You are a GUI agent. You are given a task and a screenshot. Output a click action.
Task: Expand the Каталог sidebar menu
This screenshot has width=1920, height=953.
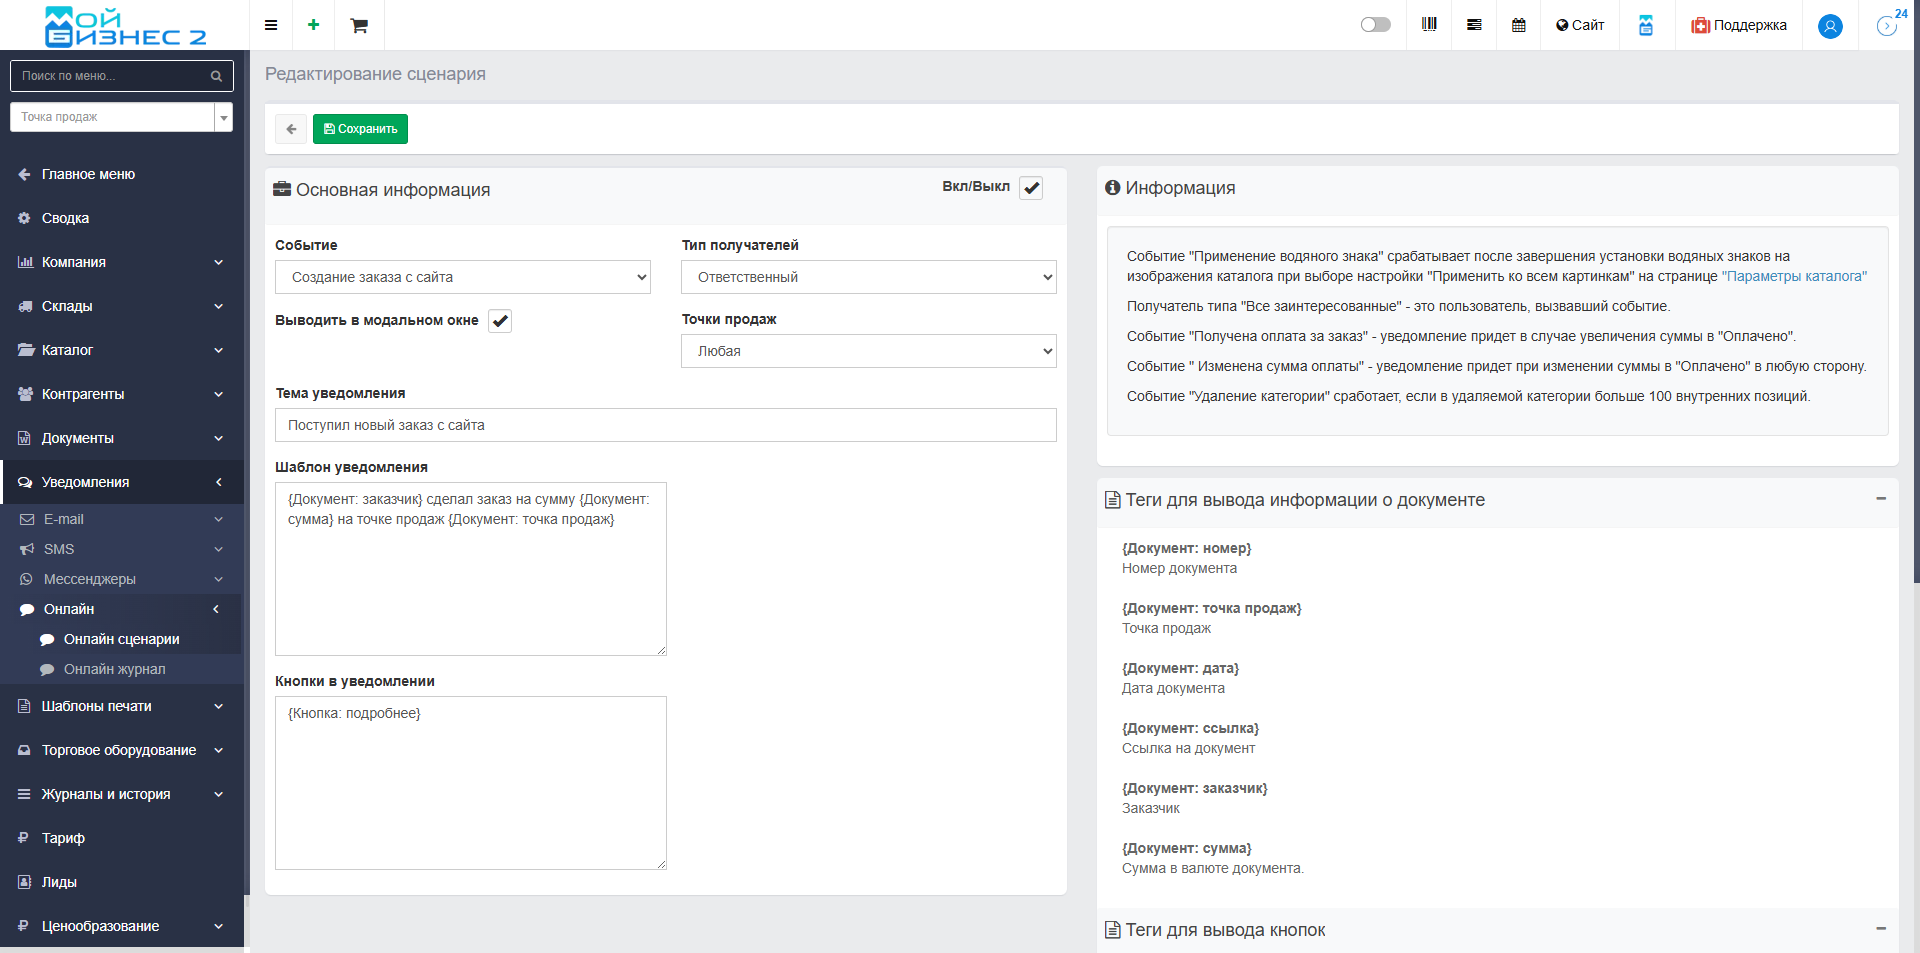pos(120,350)
